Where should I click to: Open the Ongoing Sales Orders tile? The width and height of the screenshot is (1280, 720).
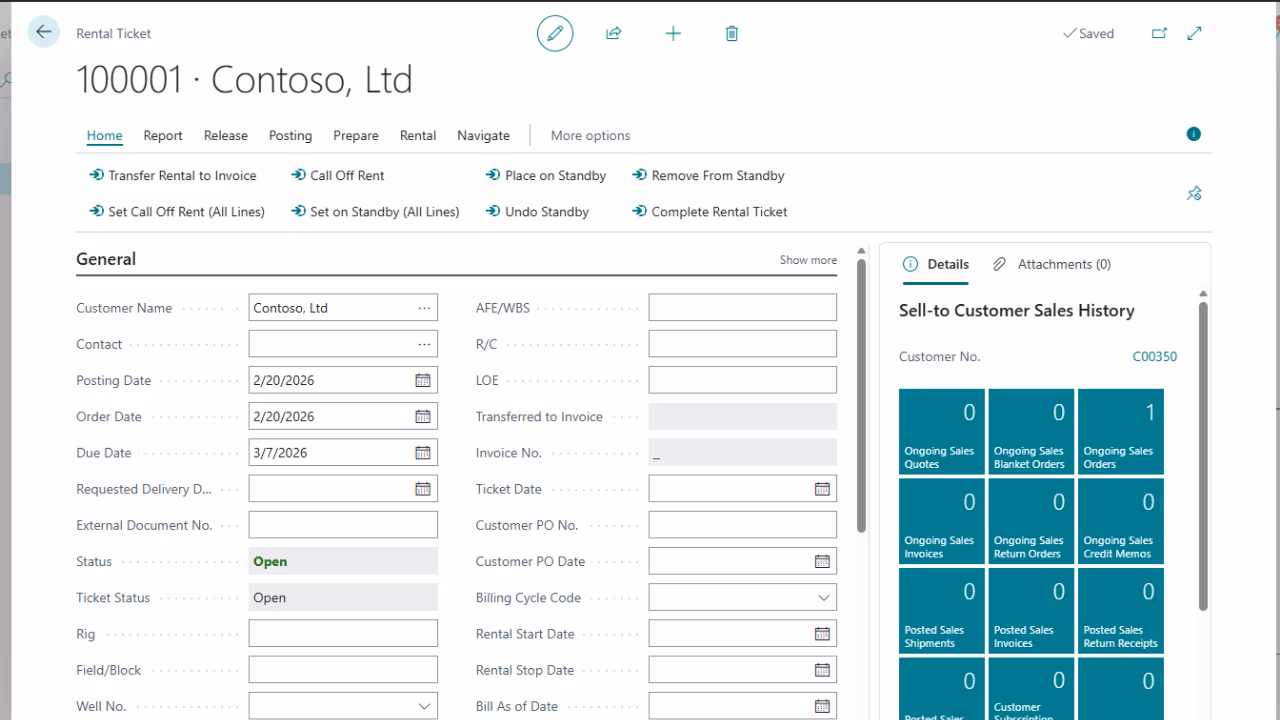point(1121,431)
